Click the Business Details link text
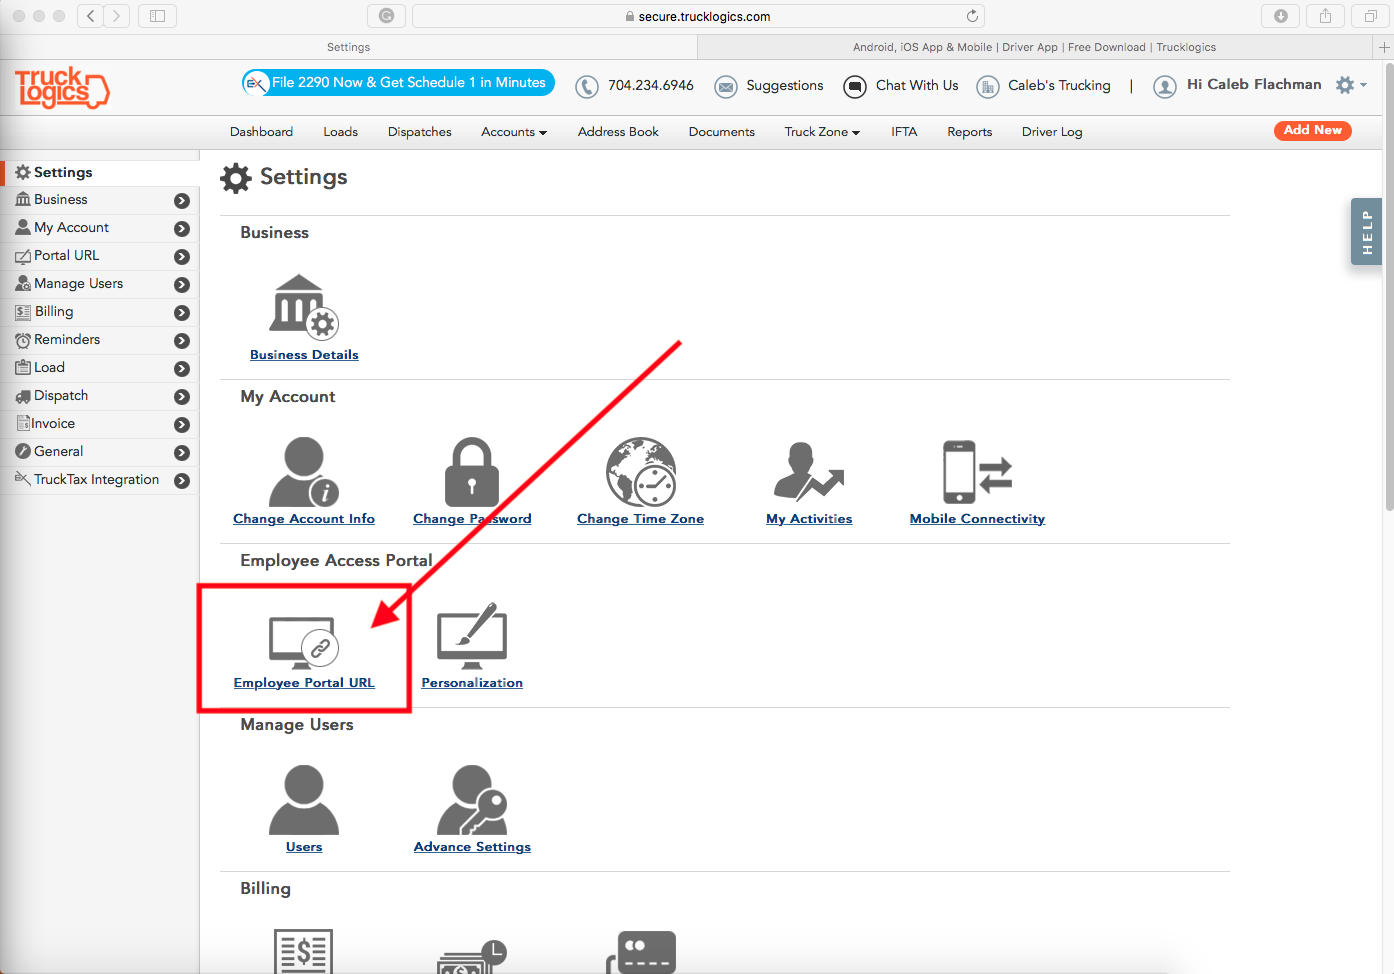The image size is (1394, 974). [304, 355]
